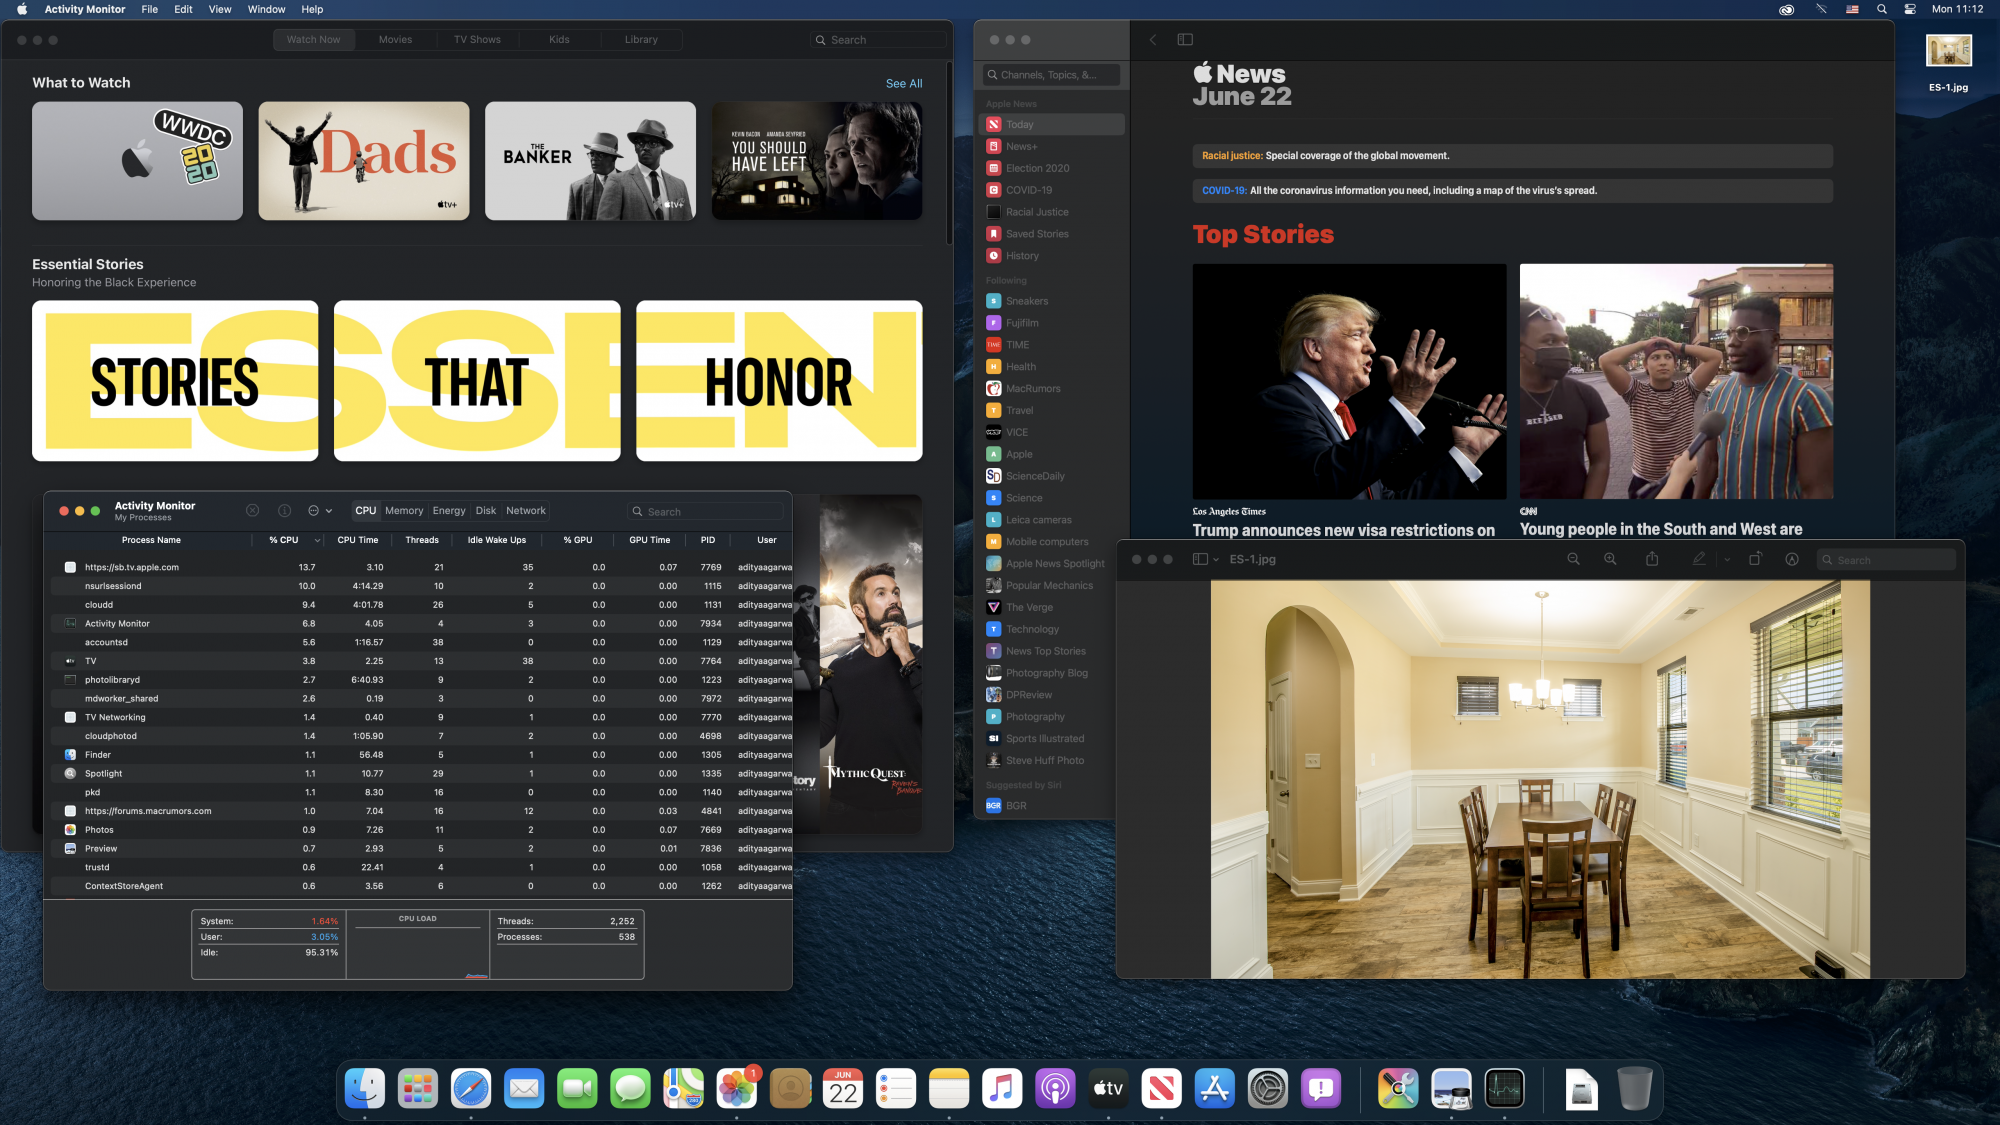Open The Banker movie thumbnail
This screenshot has width=2000, height=1125.
(x=590, y=161)
